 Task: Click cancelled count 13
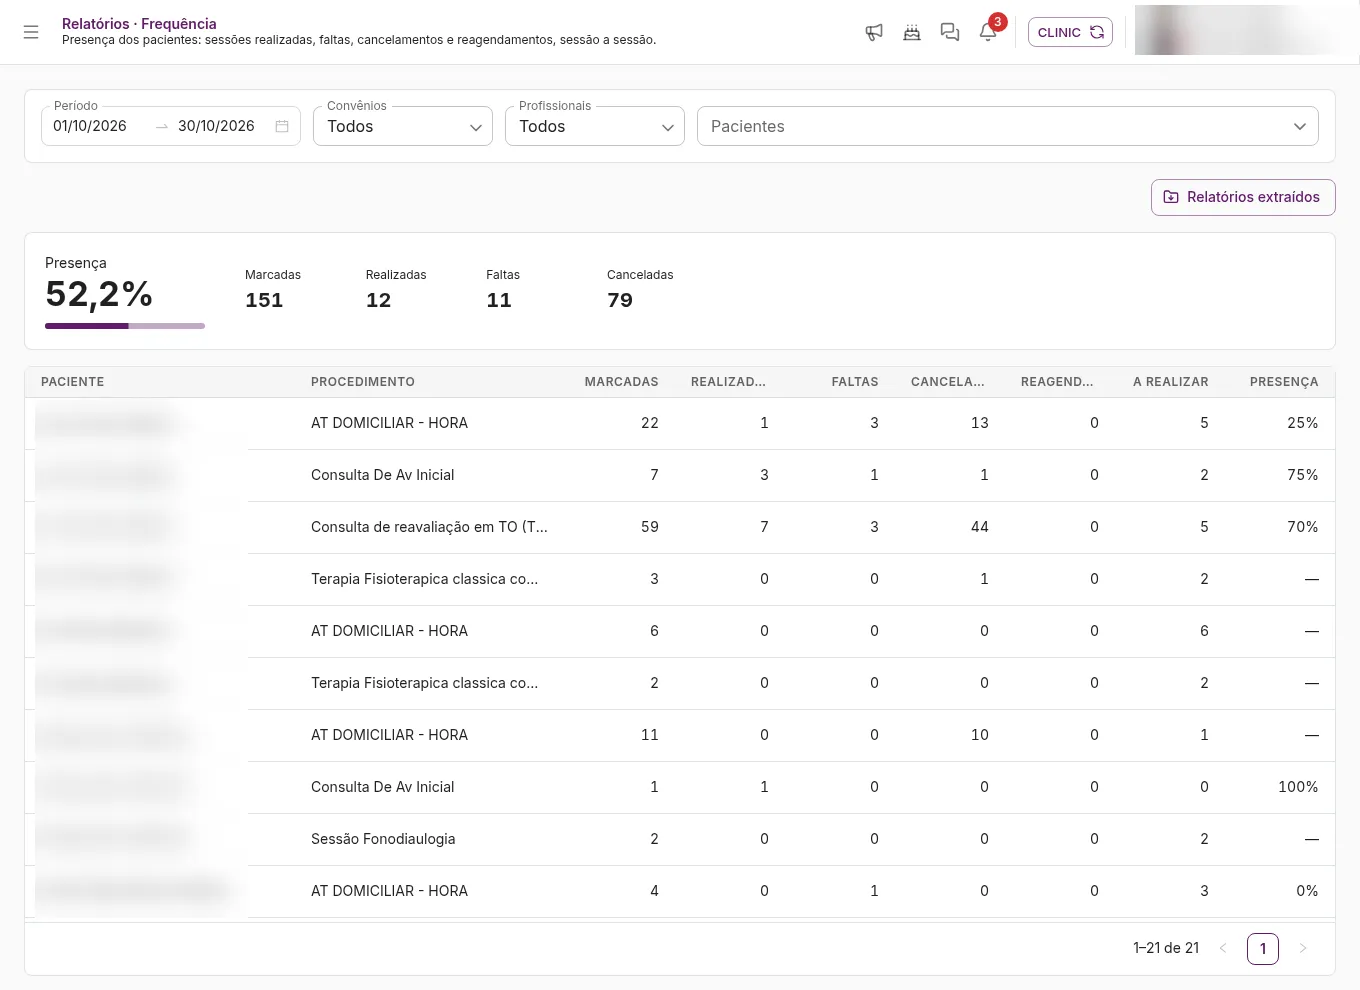[x=980, y=423]
